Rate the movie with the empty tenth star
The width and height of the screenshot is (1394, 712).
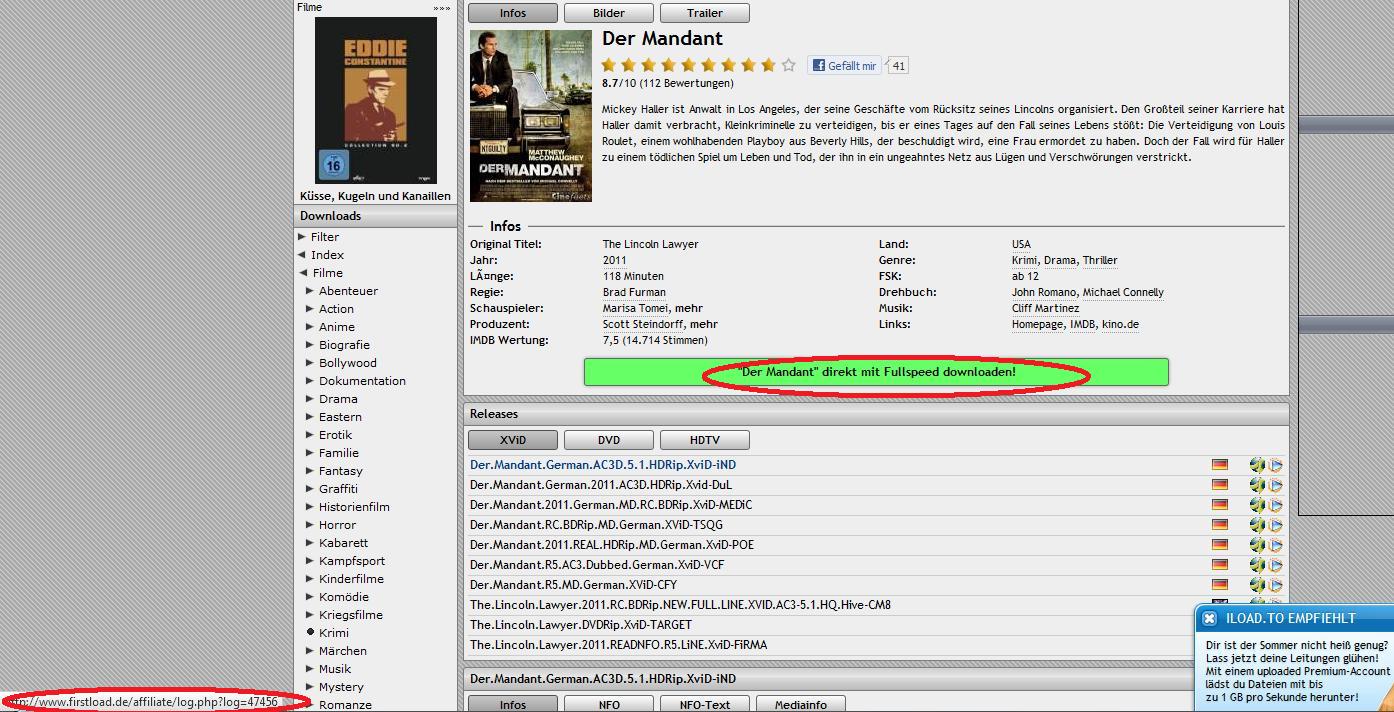788,65
